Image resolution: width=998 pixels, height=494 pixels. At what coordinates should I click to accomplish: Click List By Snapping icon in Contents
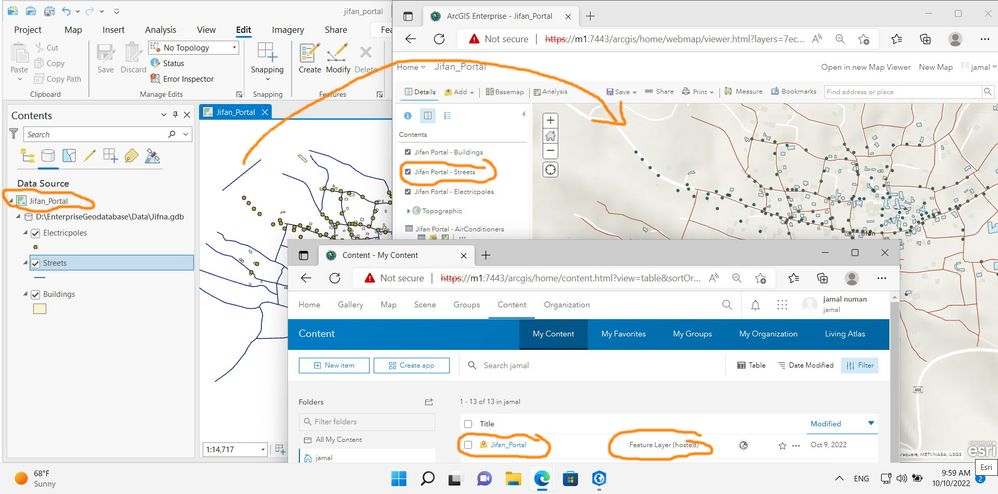point(111,155)
